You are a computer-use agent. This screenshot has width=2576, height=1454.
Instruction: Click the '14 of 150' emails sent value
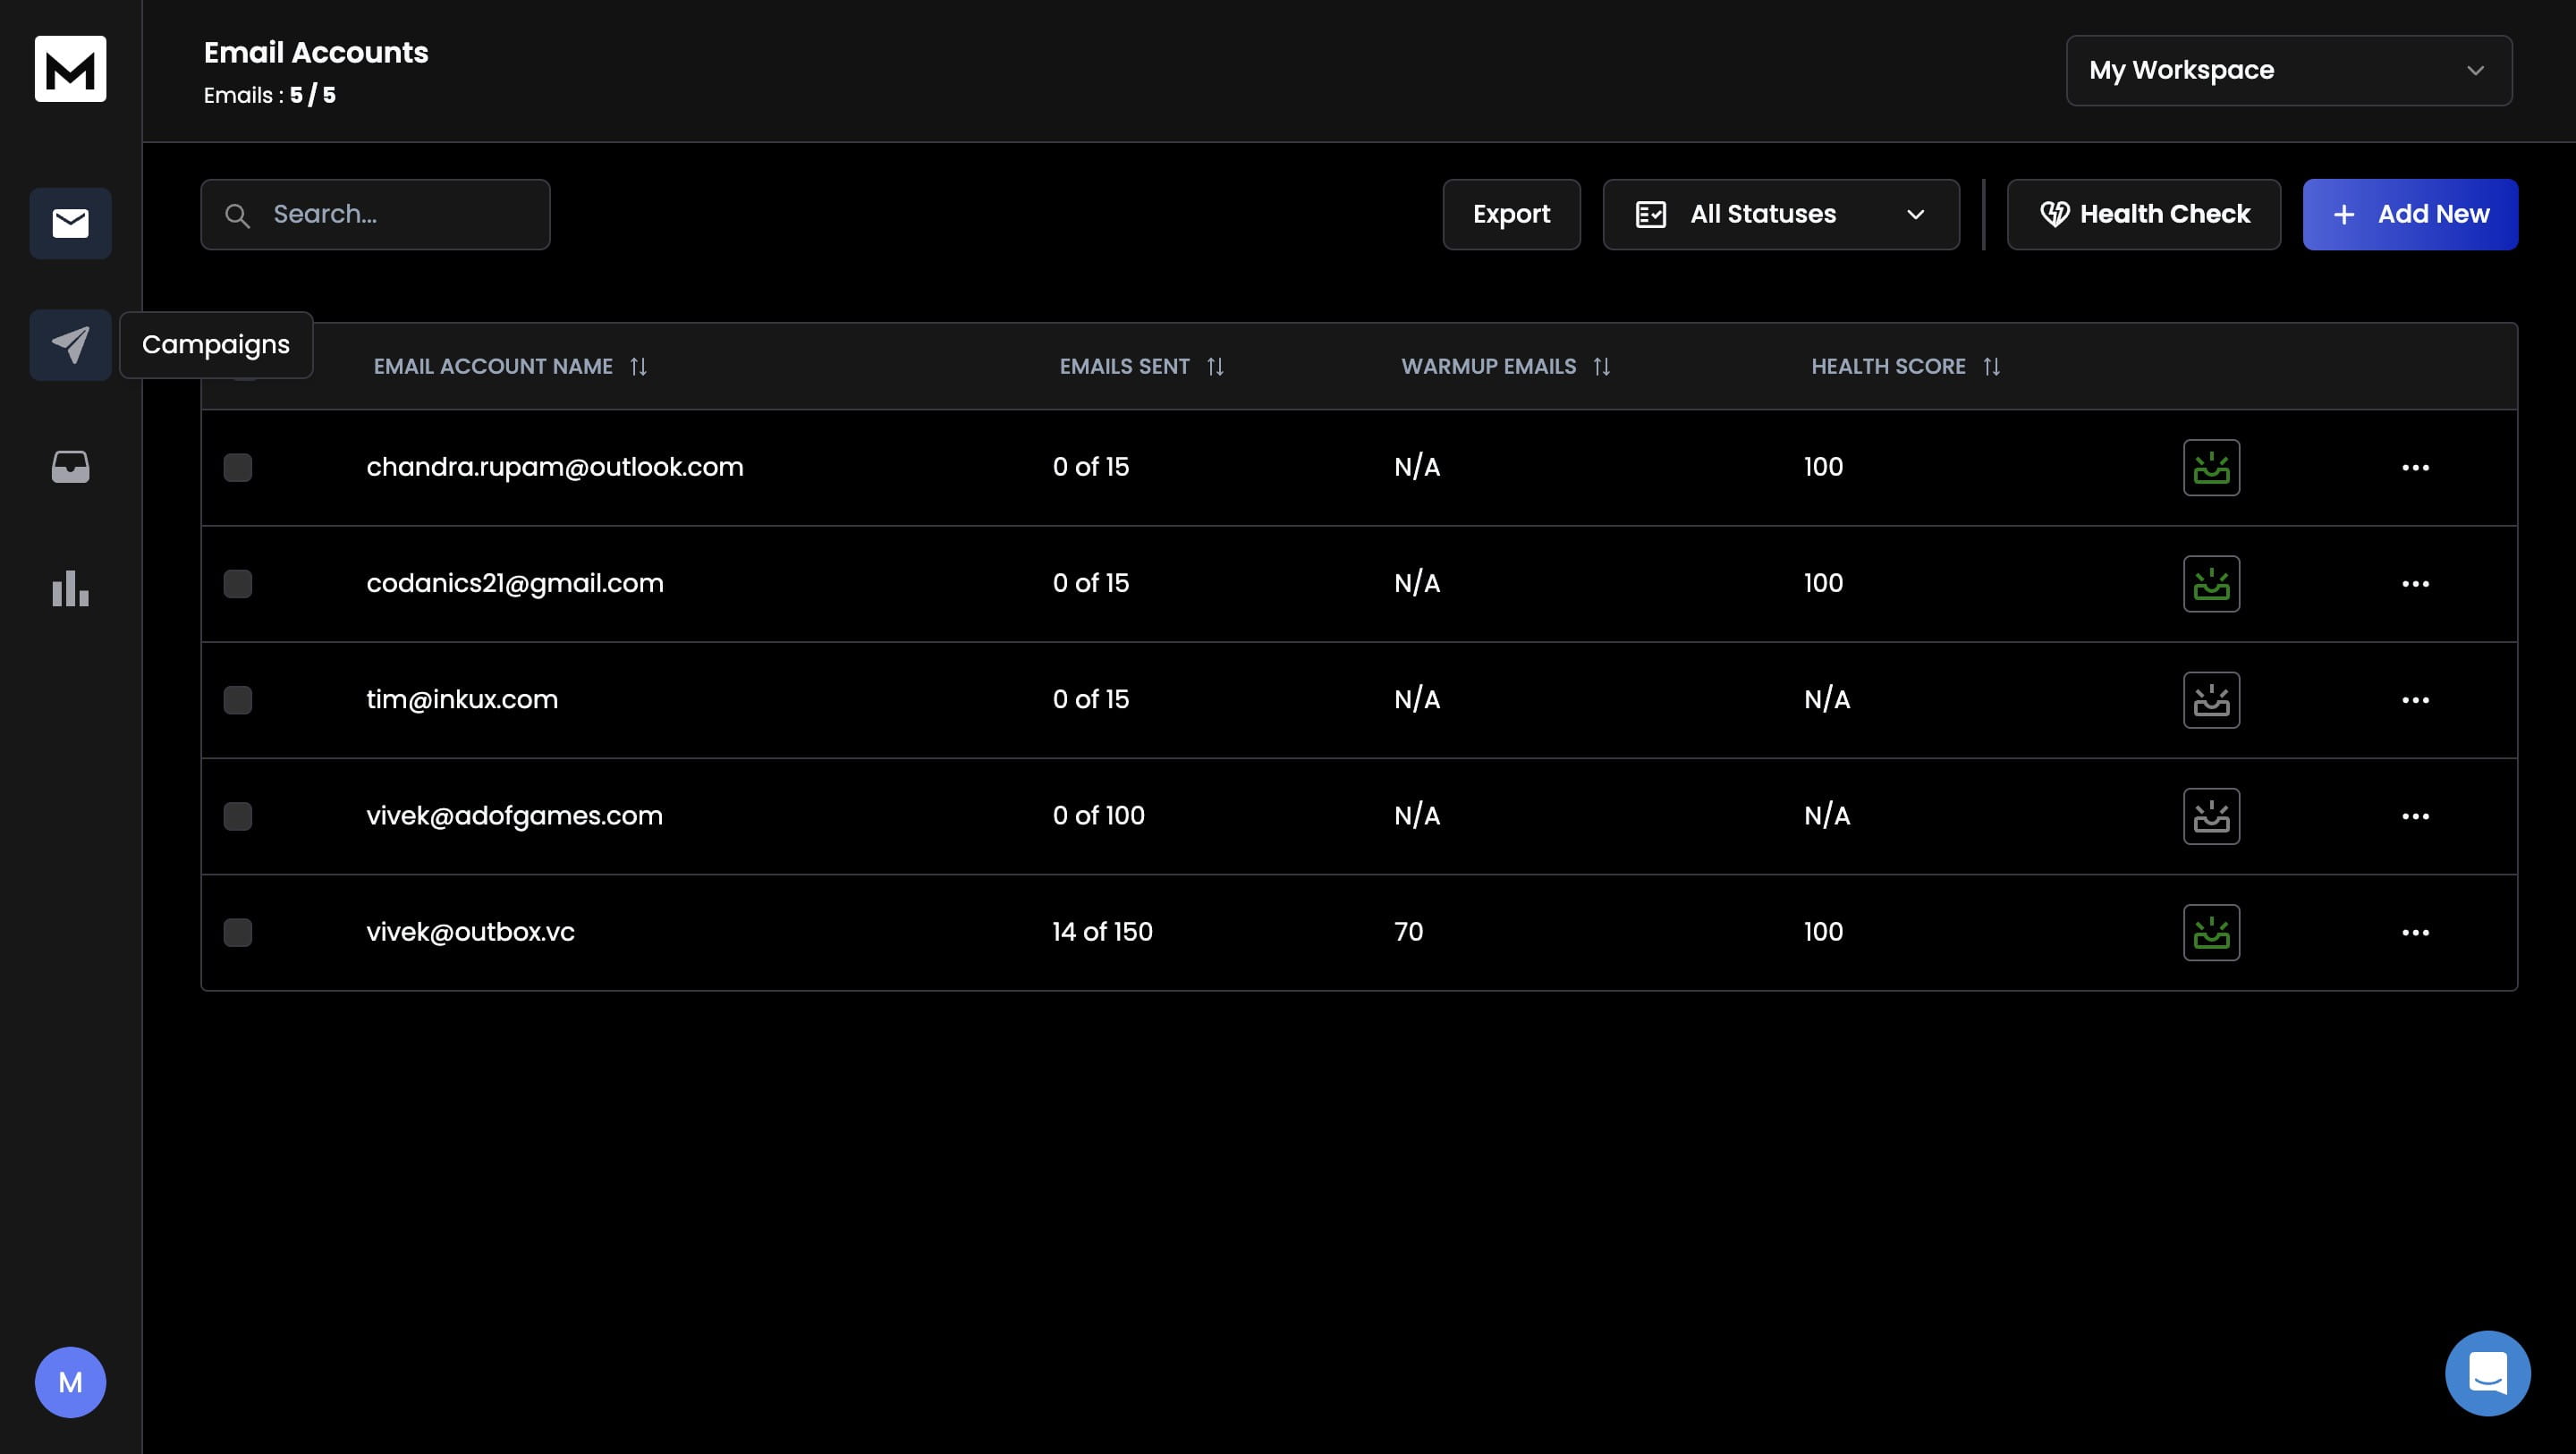pyautogui.click(x=1102, y=932)
